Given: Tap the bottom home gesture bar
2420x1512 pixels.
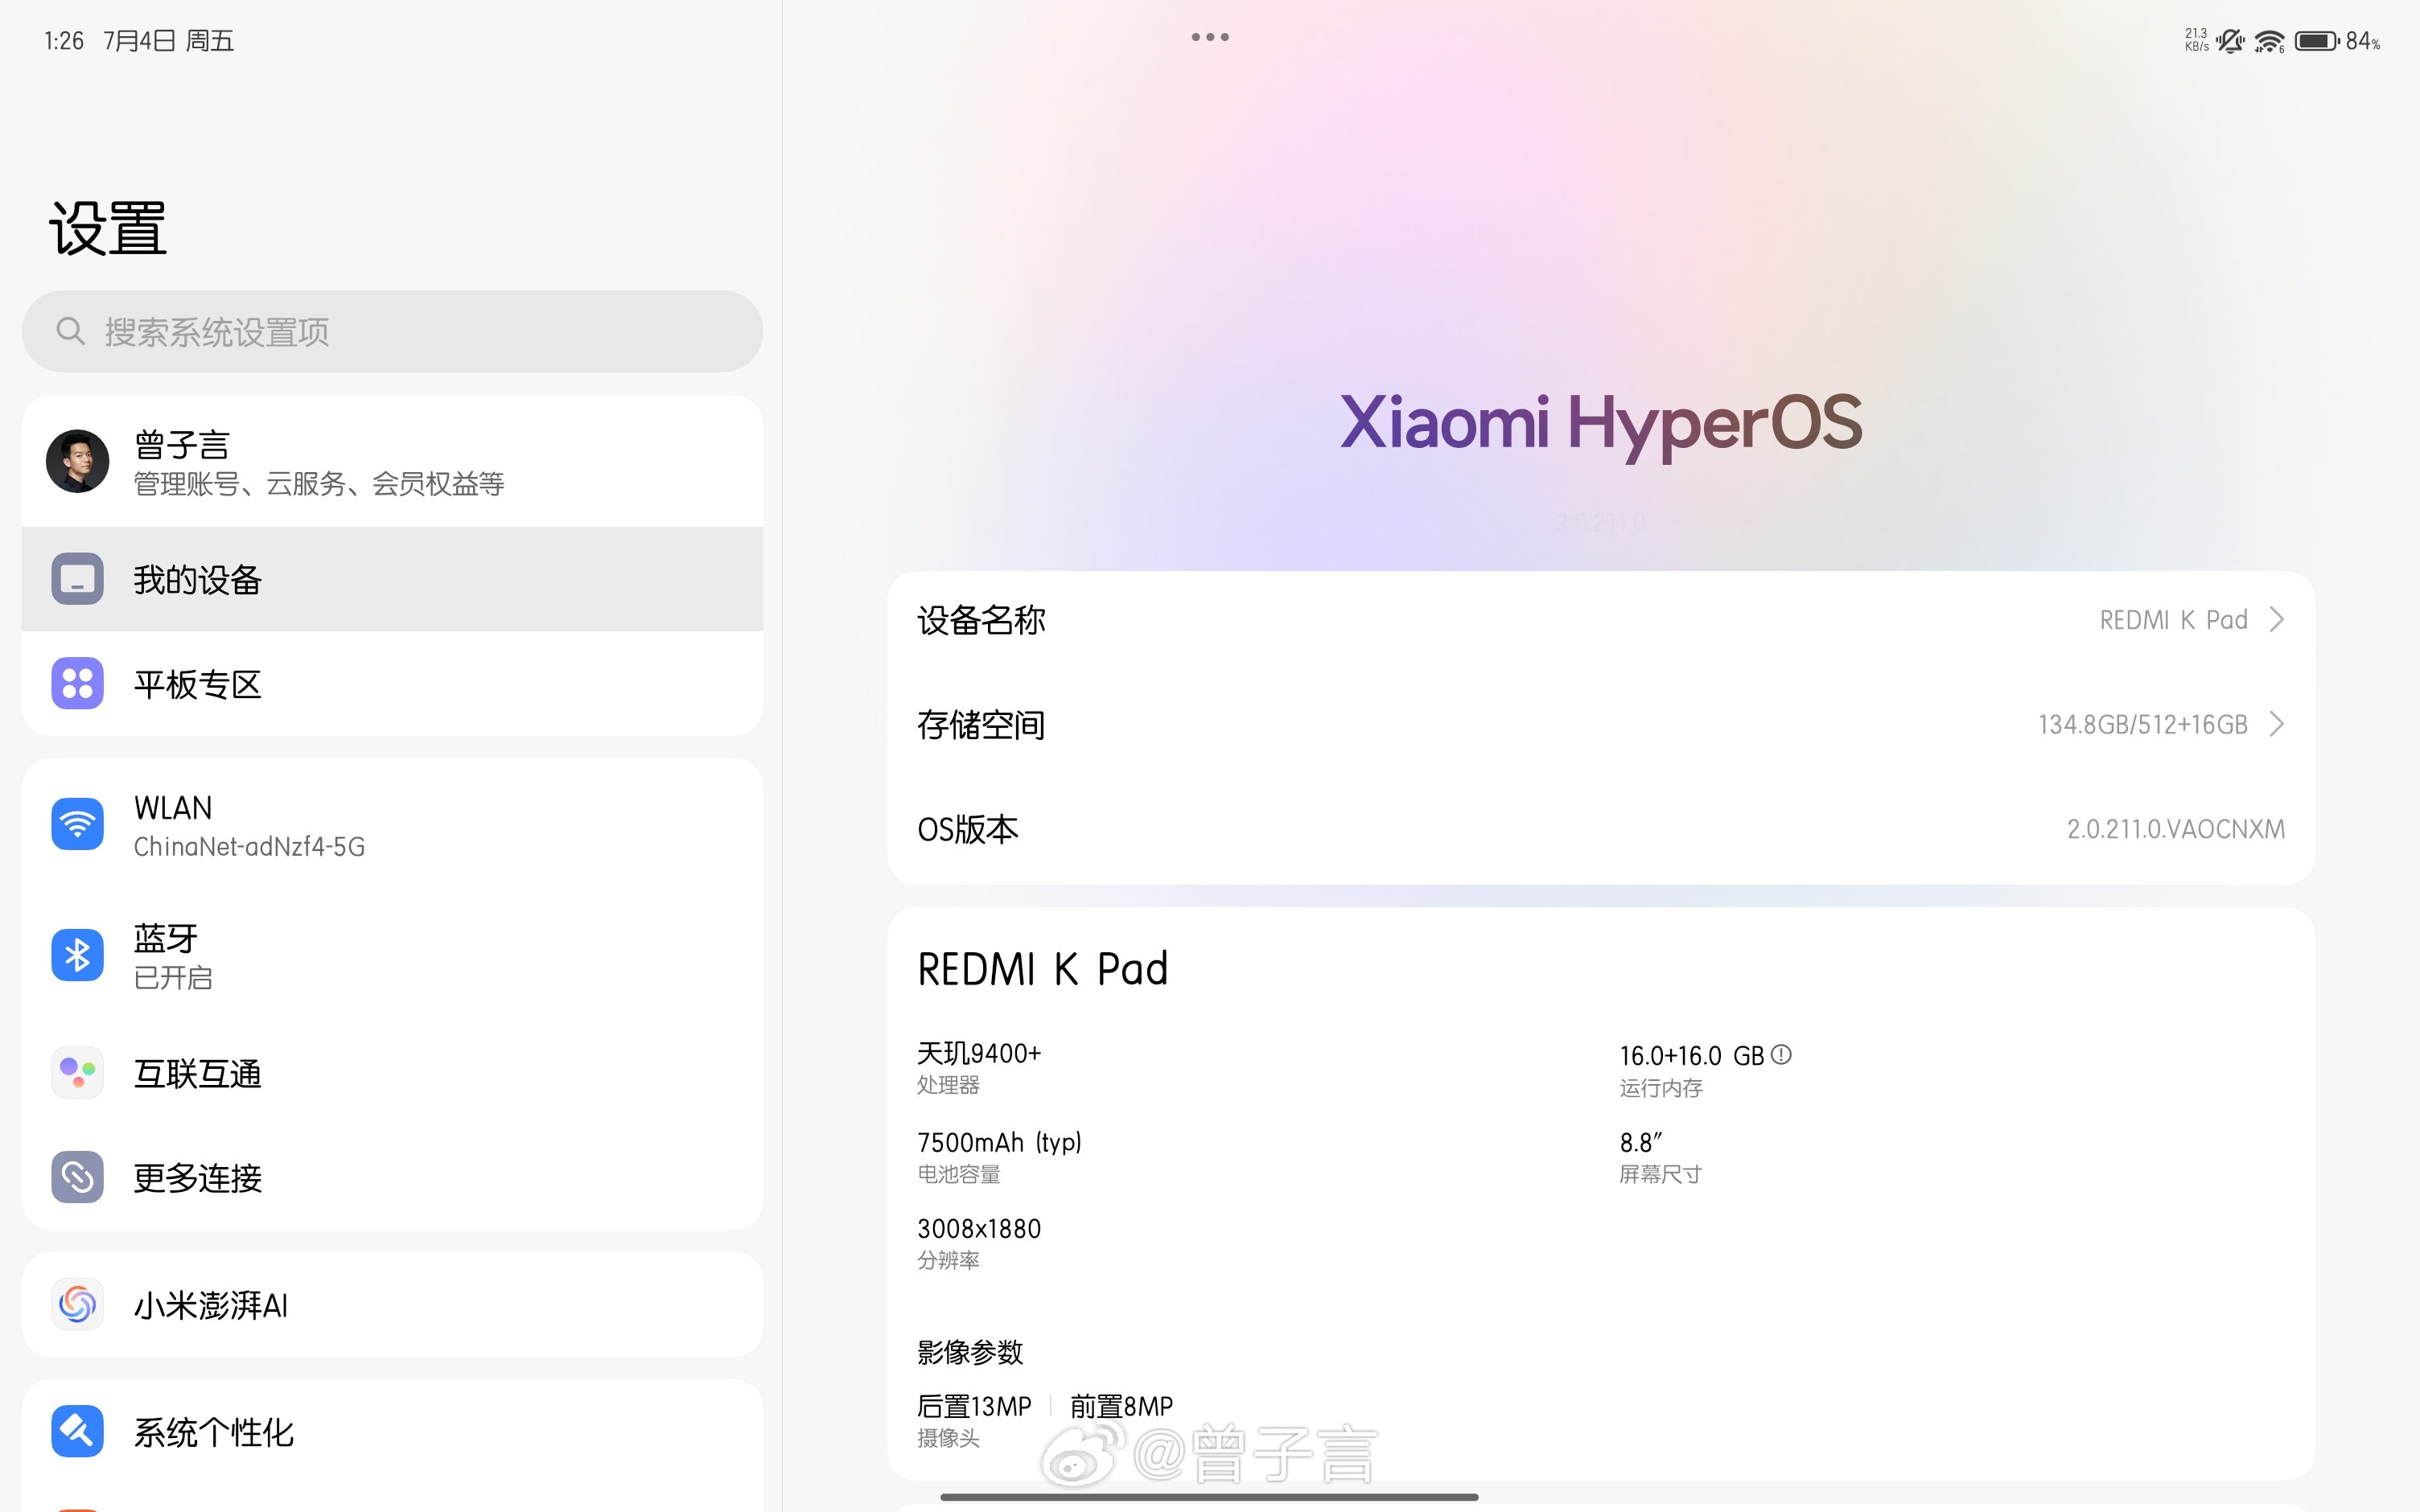Looking at the screenshot, I should point(1209,1497).
